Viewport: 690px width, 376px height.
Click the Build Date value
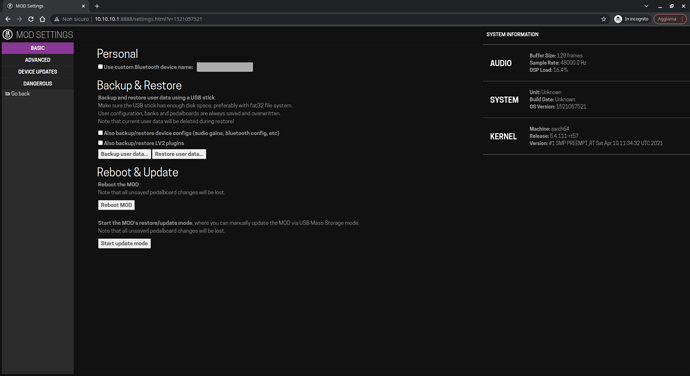click(x=565, y=100)
